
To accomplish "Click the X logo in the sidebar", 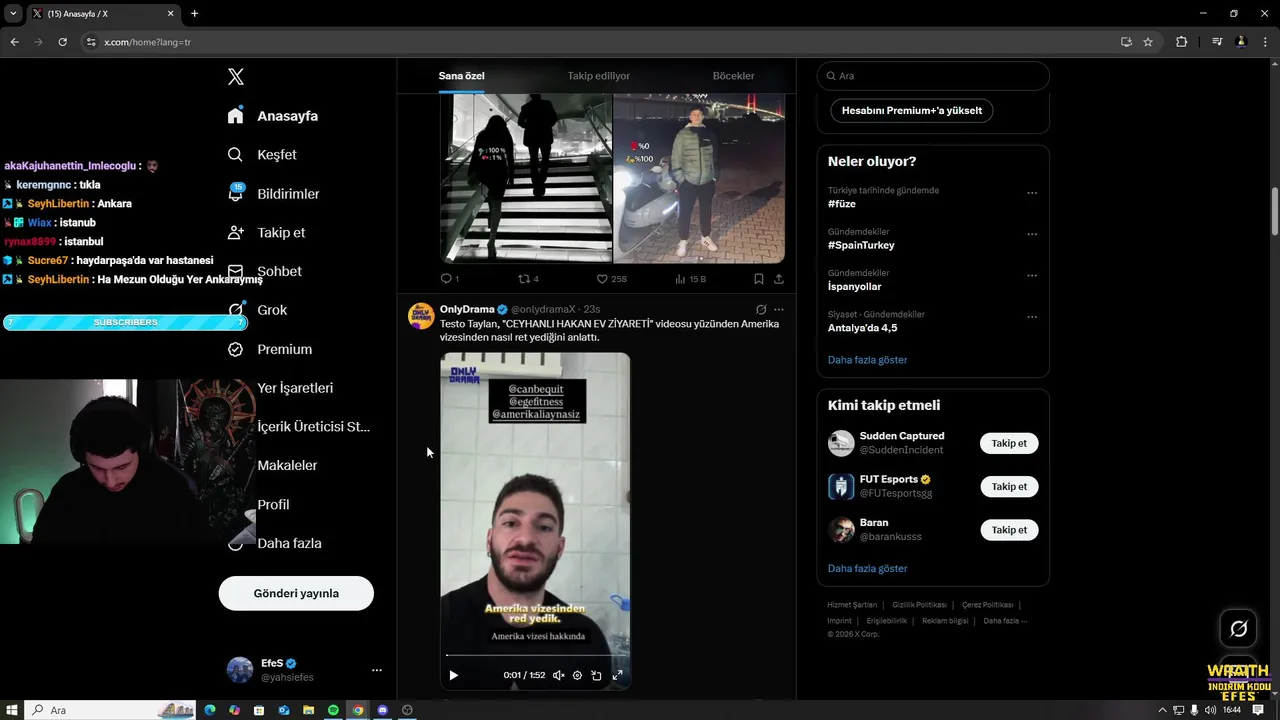I will coord(236,77).
